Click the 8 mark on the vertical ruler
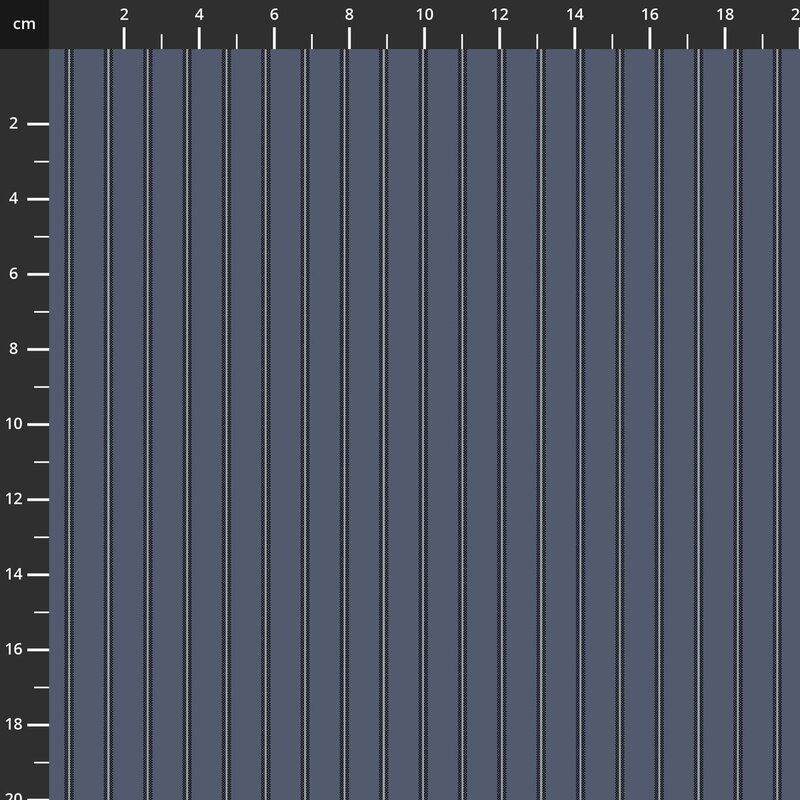Viewport: 800px width, 800px height. (x=14, y=349)
